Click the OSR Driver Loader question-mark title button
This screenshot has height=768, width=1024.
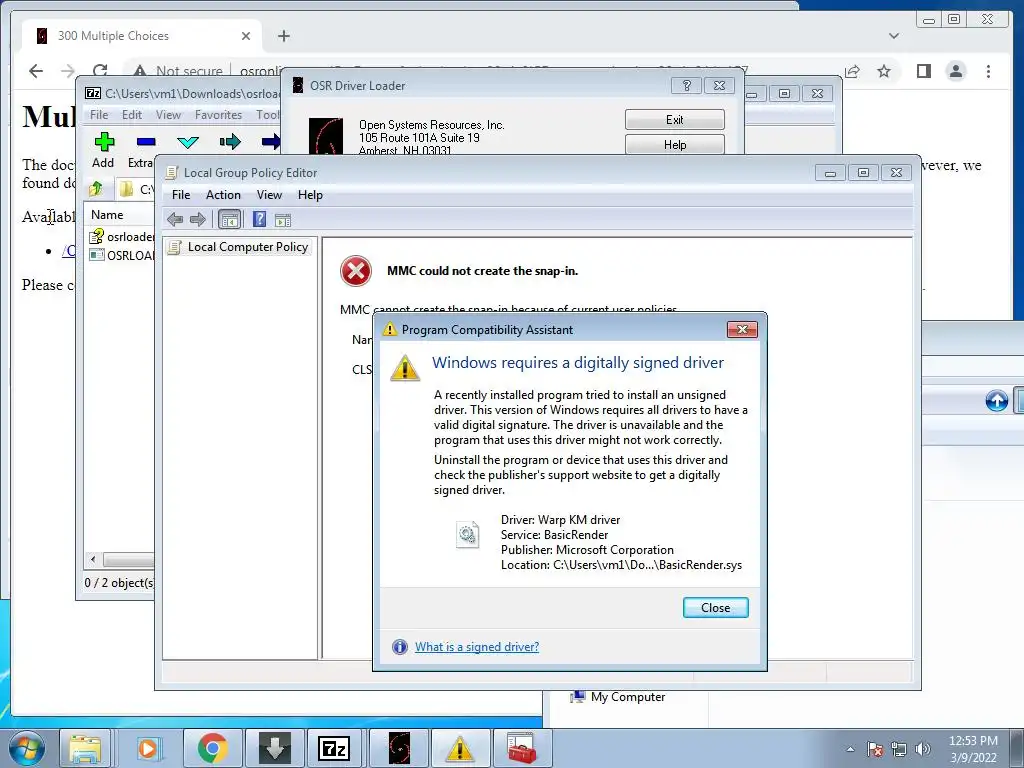click(686, 86)
